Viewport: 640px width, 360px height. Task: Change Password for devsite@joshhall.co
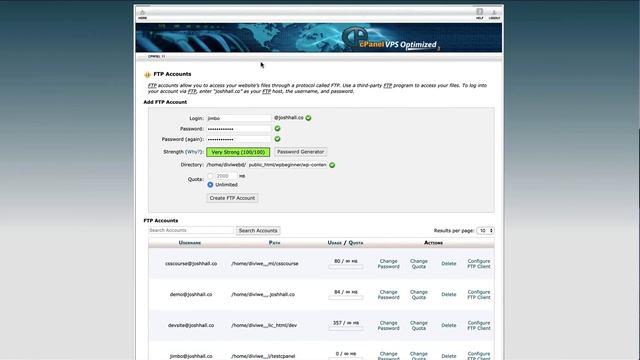(x=389, y=325)
